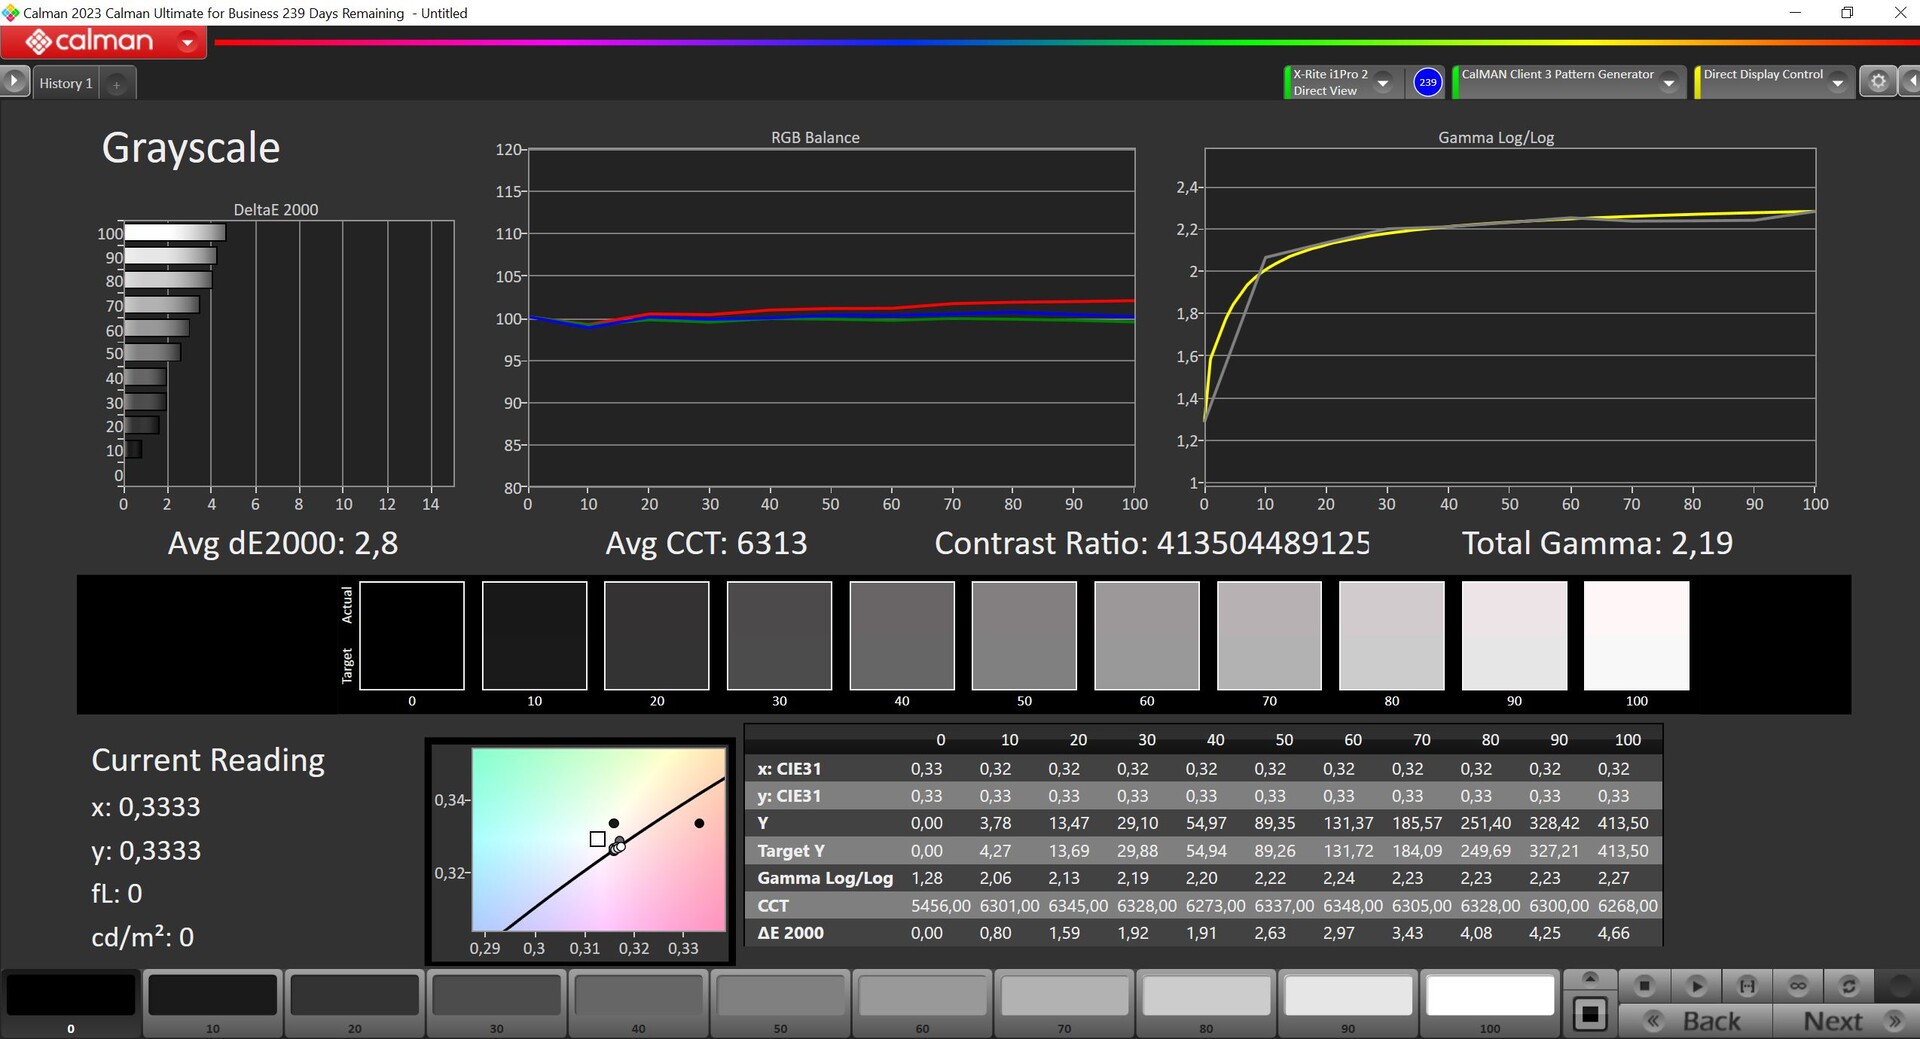Click the up arrow above the pattern window icon

1590,978
